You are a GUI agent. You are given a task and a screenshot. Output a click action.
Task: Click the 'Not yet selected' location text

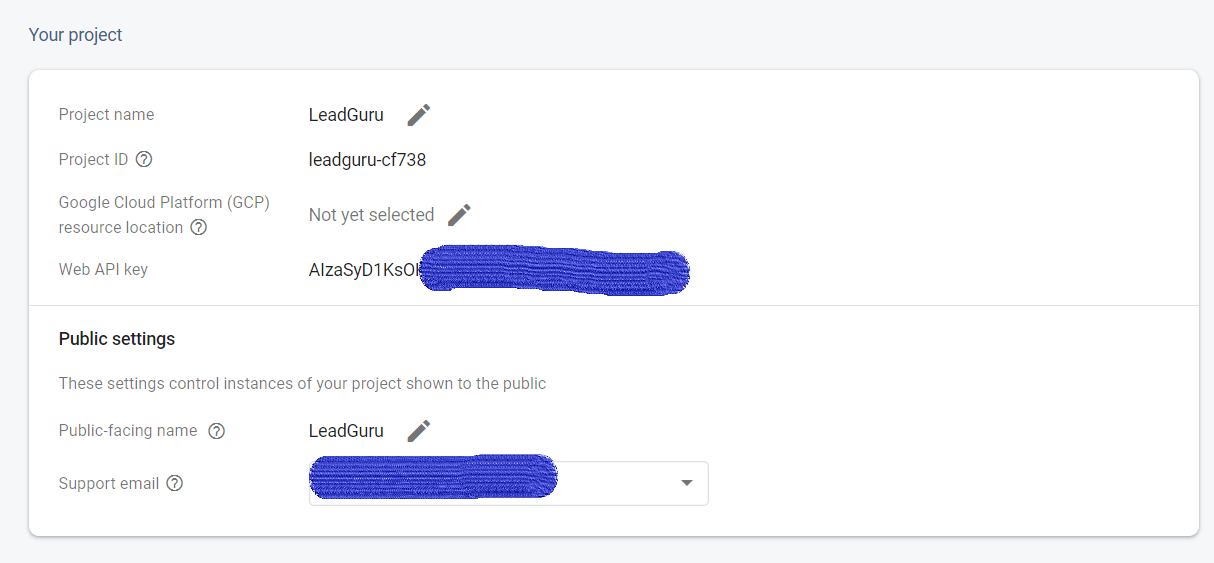371,215
